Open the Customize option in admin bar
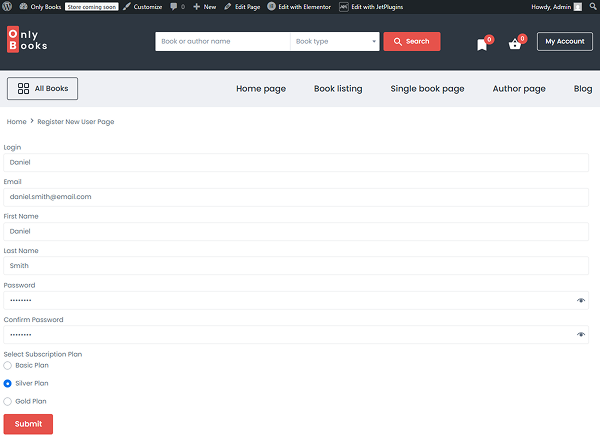Viewport: 600px width, 439px height. pos(143,7)
